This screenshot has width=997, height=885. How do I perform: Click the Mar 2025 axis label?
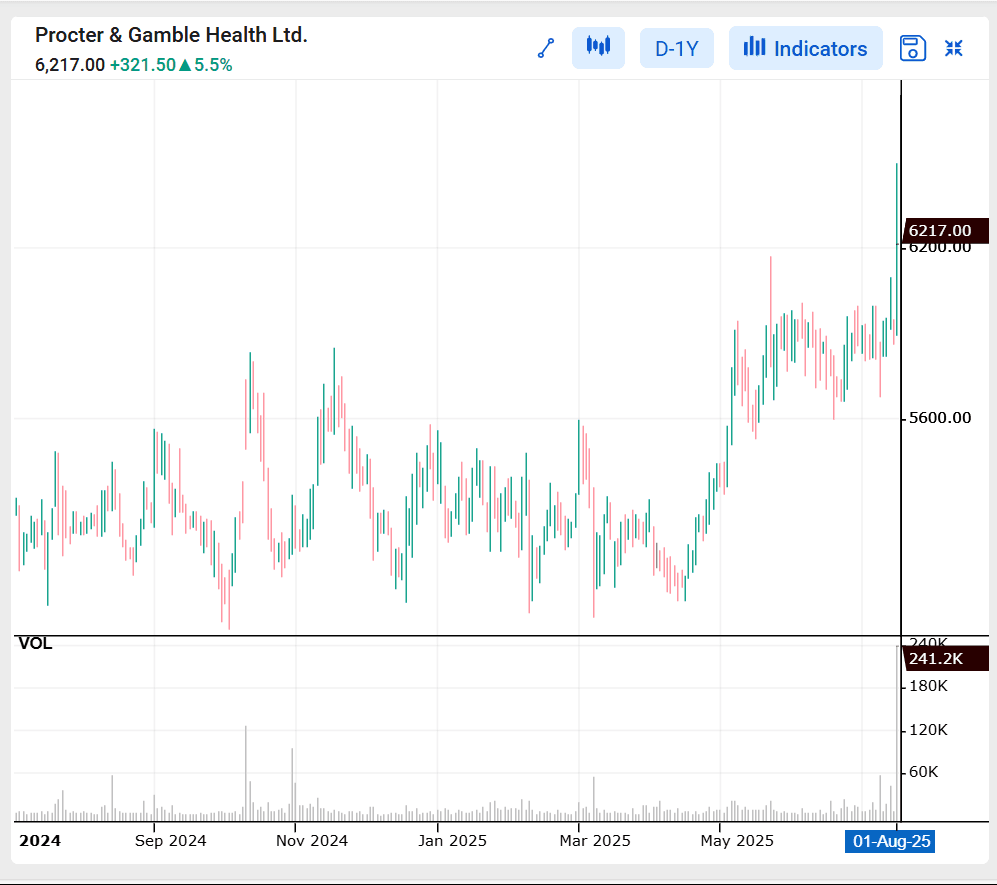[x=595, y=840]
